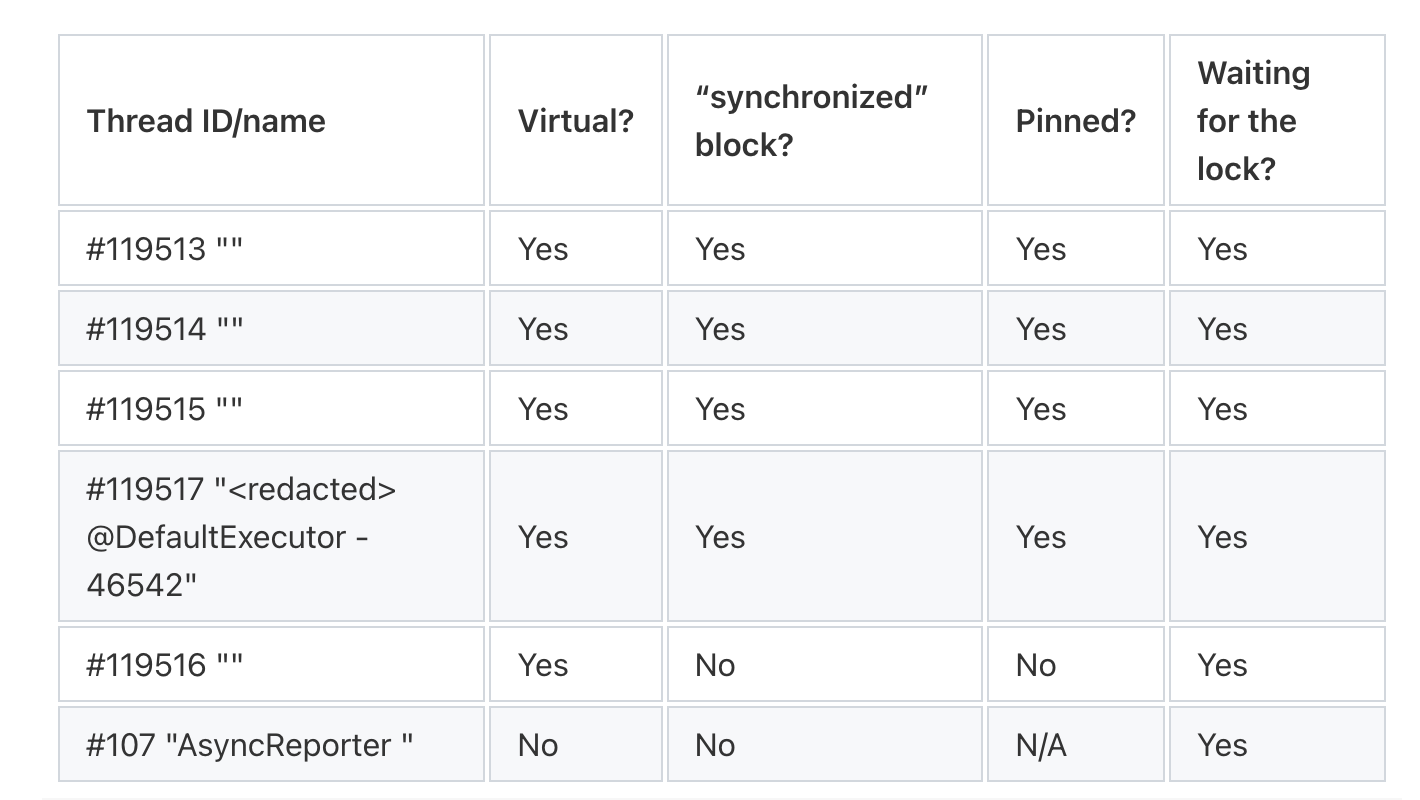Click the "Waiting for the lock?" header

pyautogui.click(x=1277, y=120)
